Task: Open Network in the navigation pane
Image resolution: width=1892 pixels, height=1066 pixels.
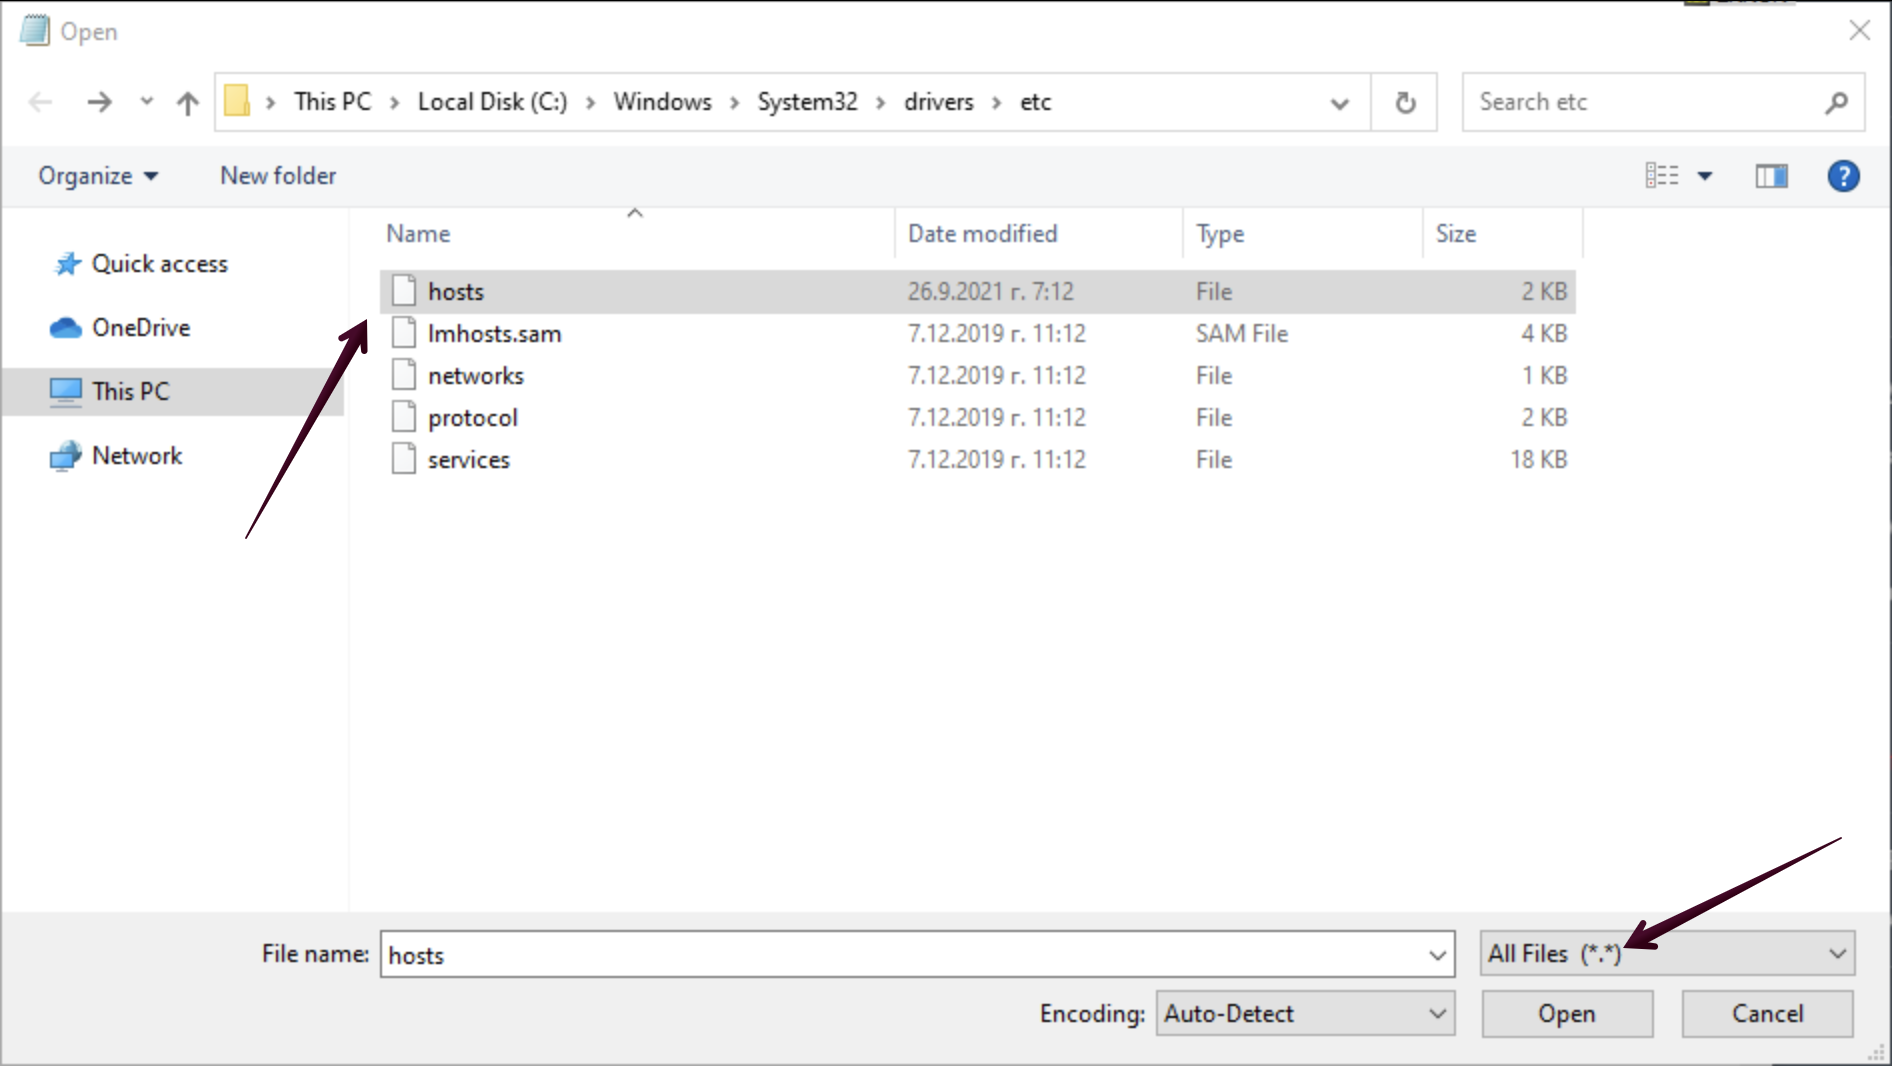Action: pyautogui.click(x=137, y=456)
